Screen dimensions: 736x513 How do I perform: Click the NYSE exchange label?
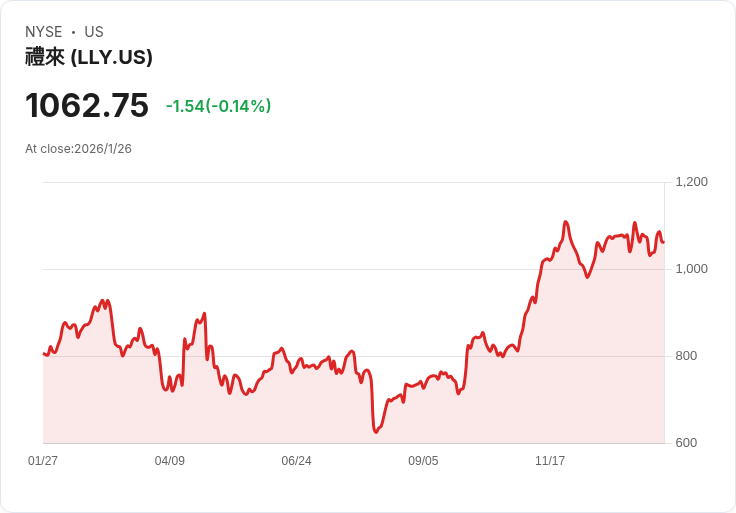[44, 32]
